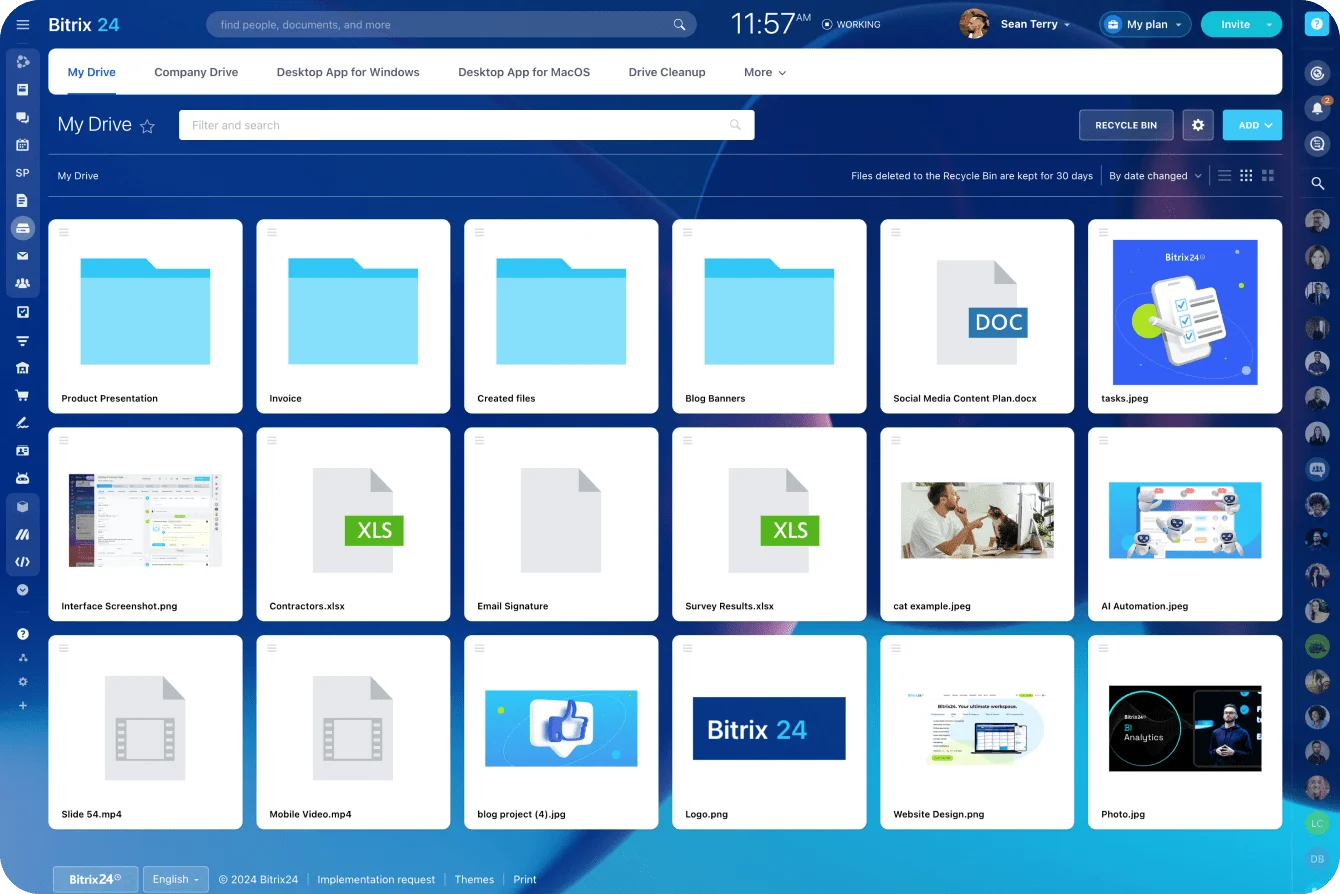This screenshot has height=894, width=1340.
Task: Open the Drive Cleanup tab
Action: click(667, 72)
